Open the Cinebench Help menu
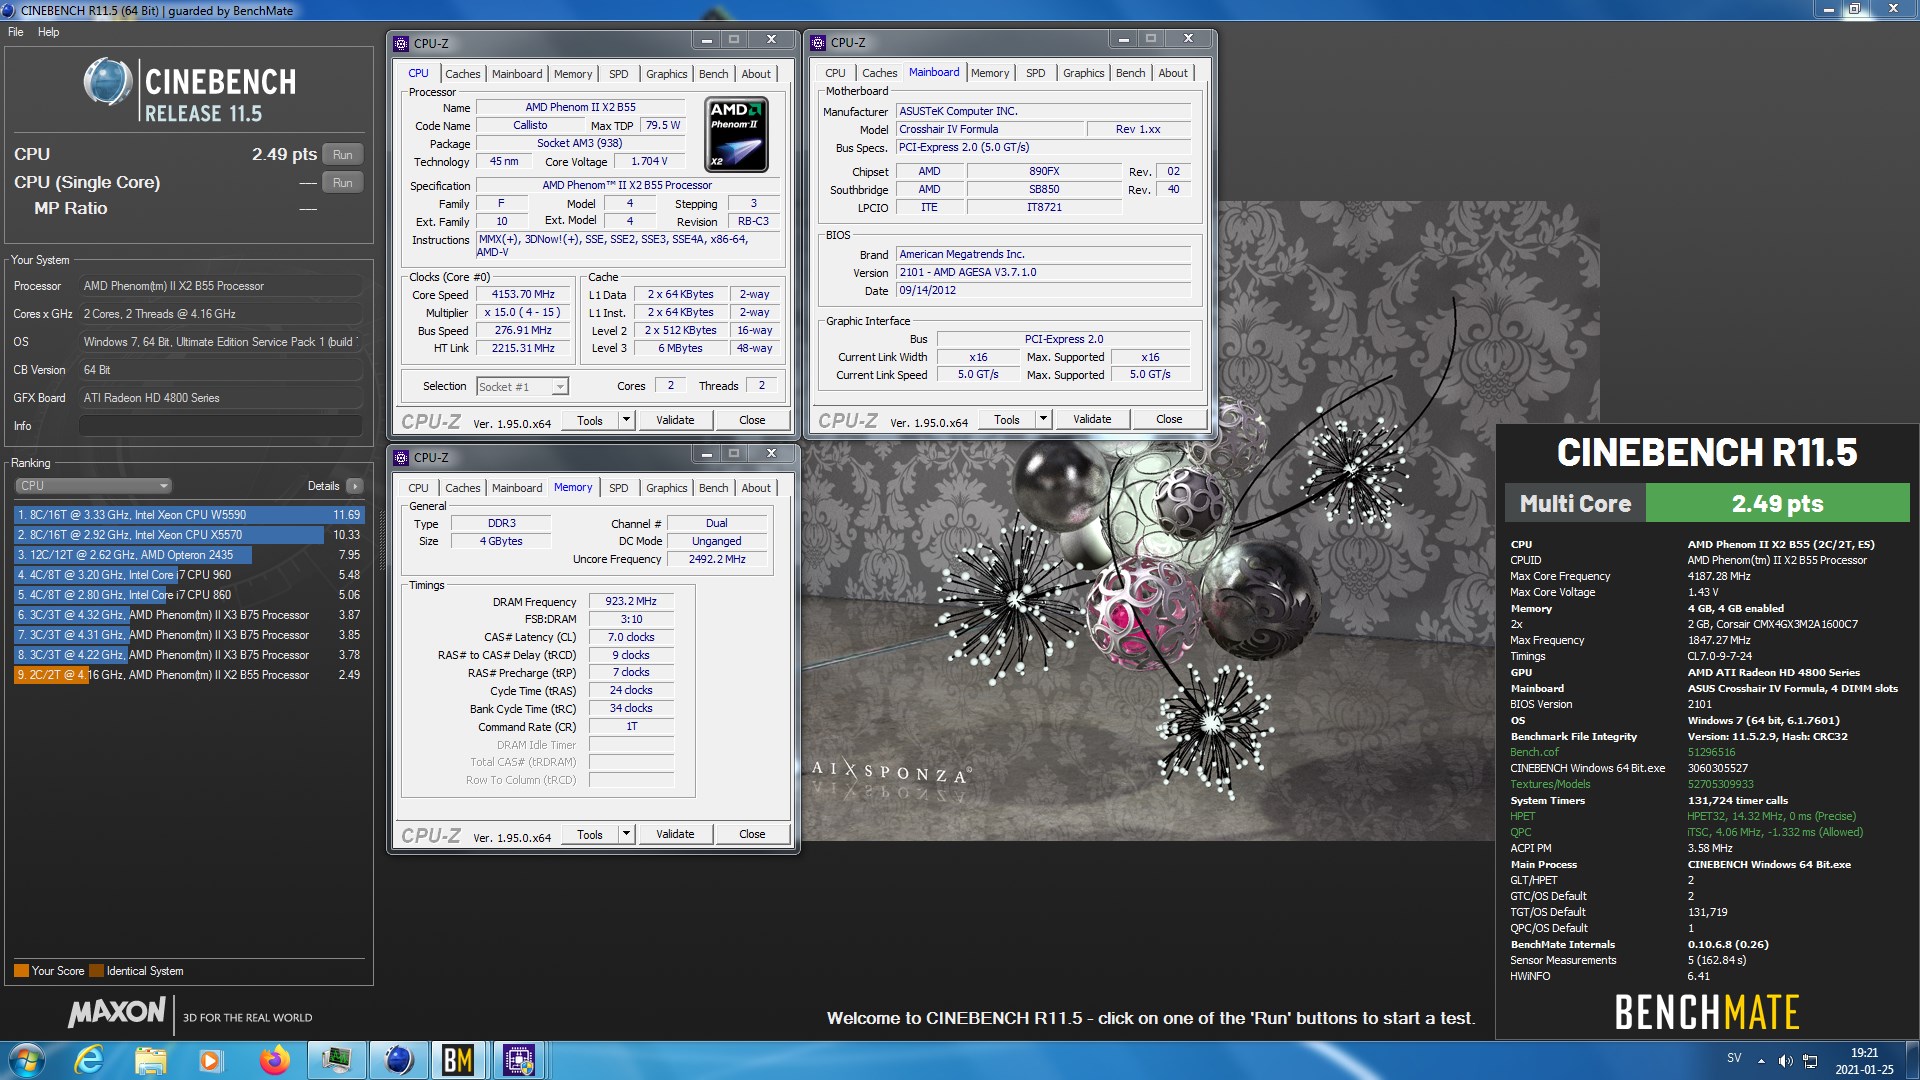Screen dimensions: 1920x1080 click(x=48, y=32)
